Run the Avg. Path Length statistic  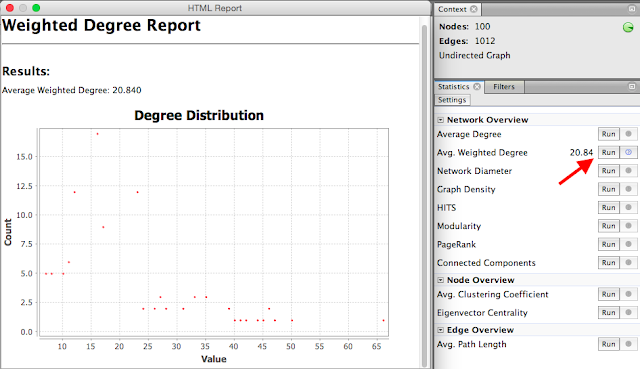608,344
